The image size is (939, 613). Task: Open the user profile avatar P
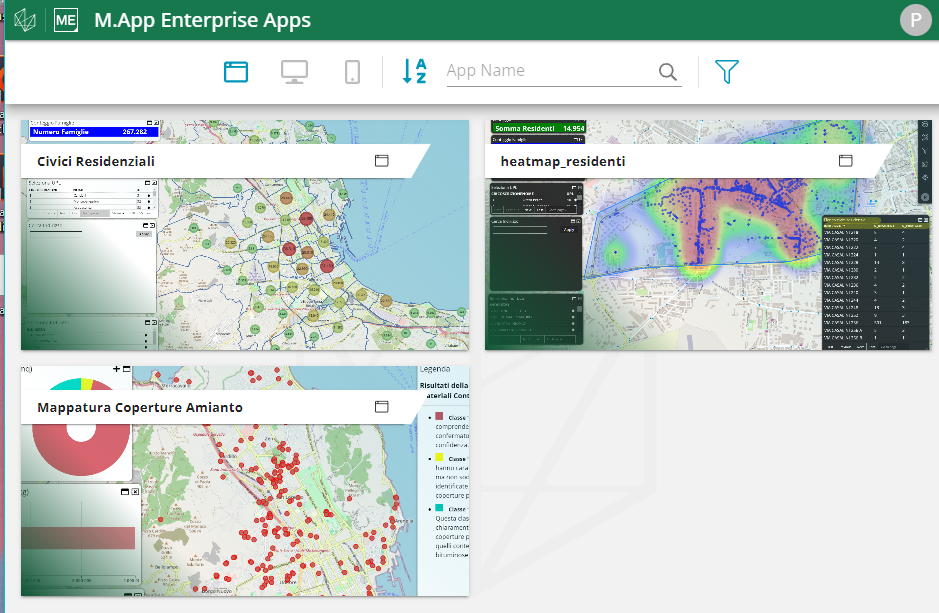(915, 20)
